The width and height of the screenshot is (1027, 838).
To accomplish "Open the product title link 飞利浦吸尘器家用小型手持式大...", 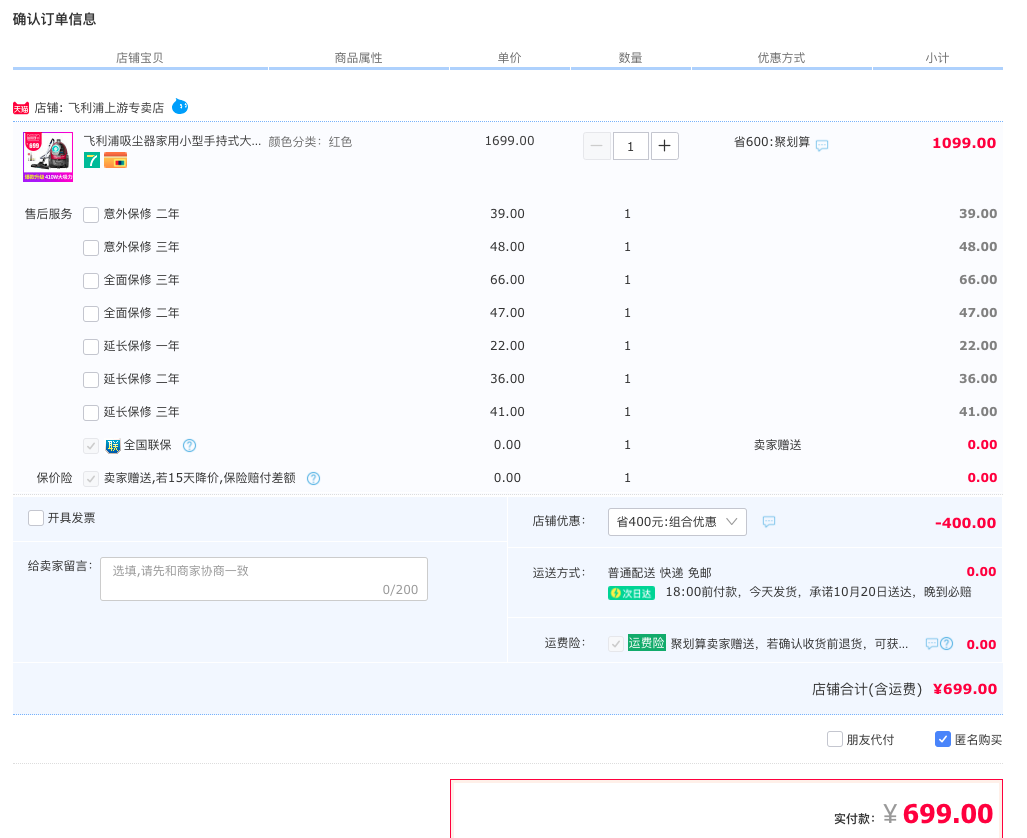I will coord(172,141).
